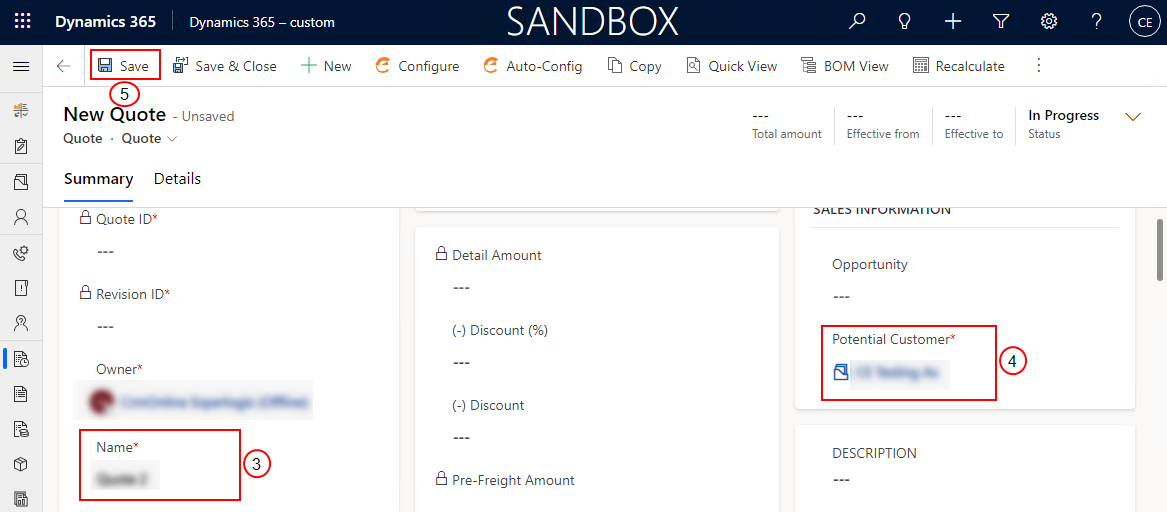Screen dimensions: 1167x512
Task: Open the app launcher waffle icon
Action: coord(22,22)
